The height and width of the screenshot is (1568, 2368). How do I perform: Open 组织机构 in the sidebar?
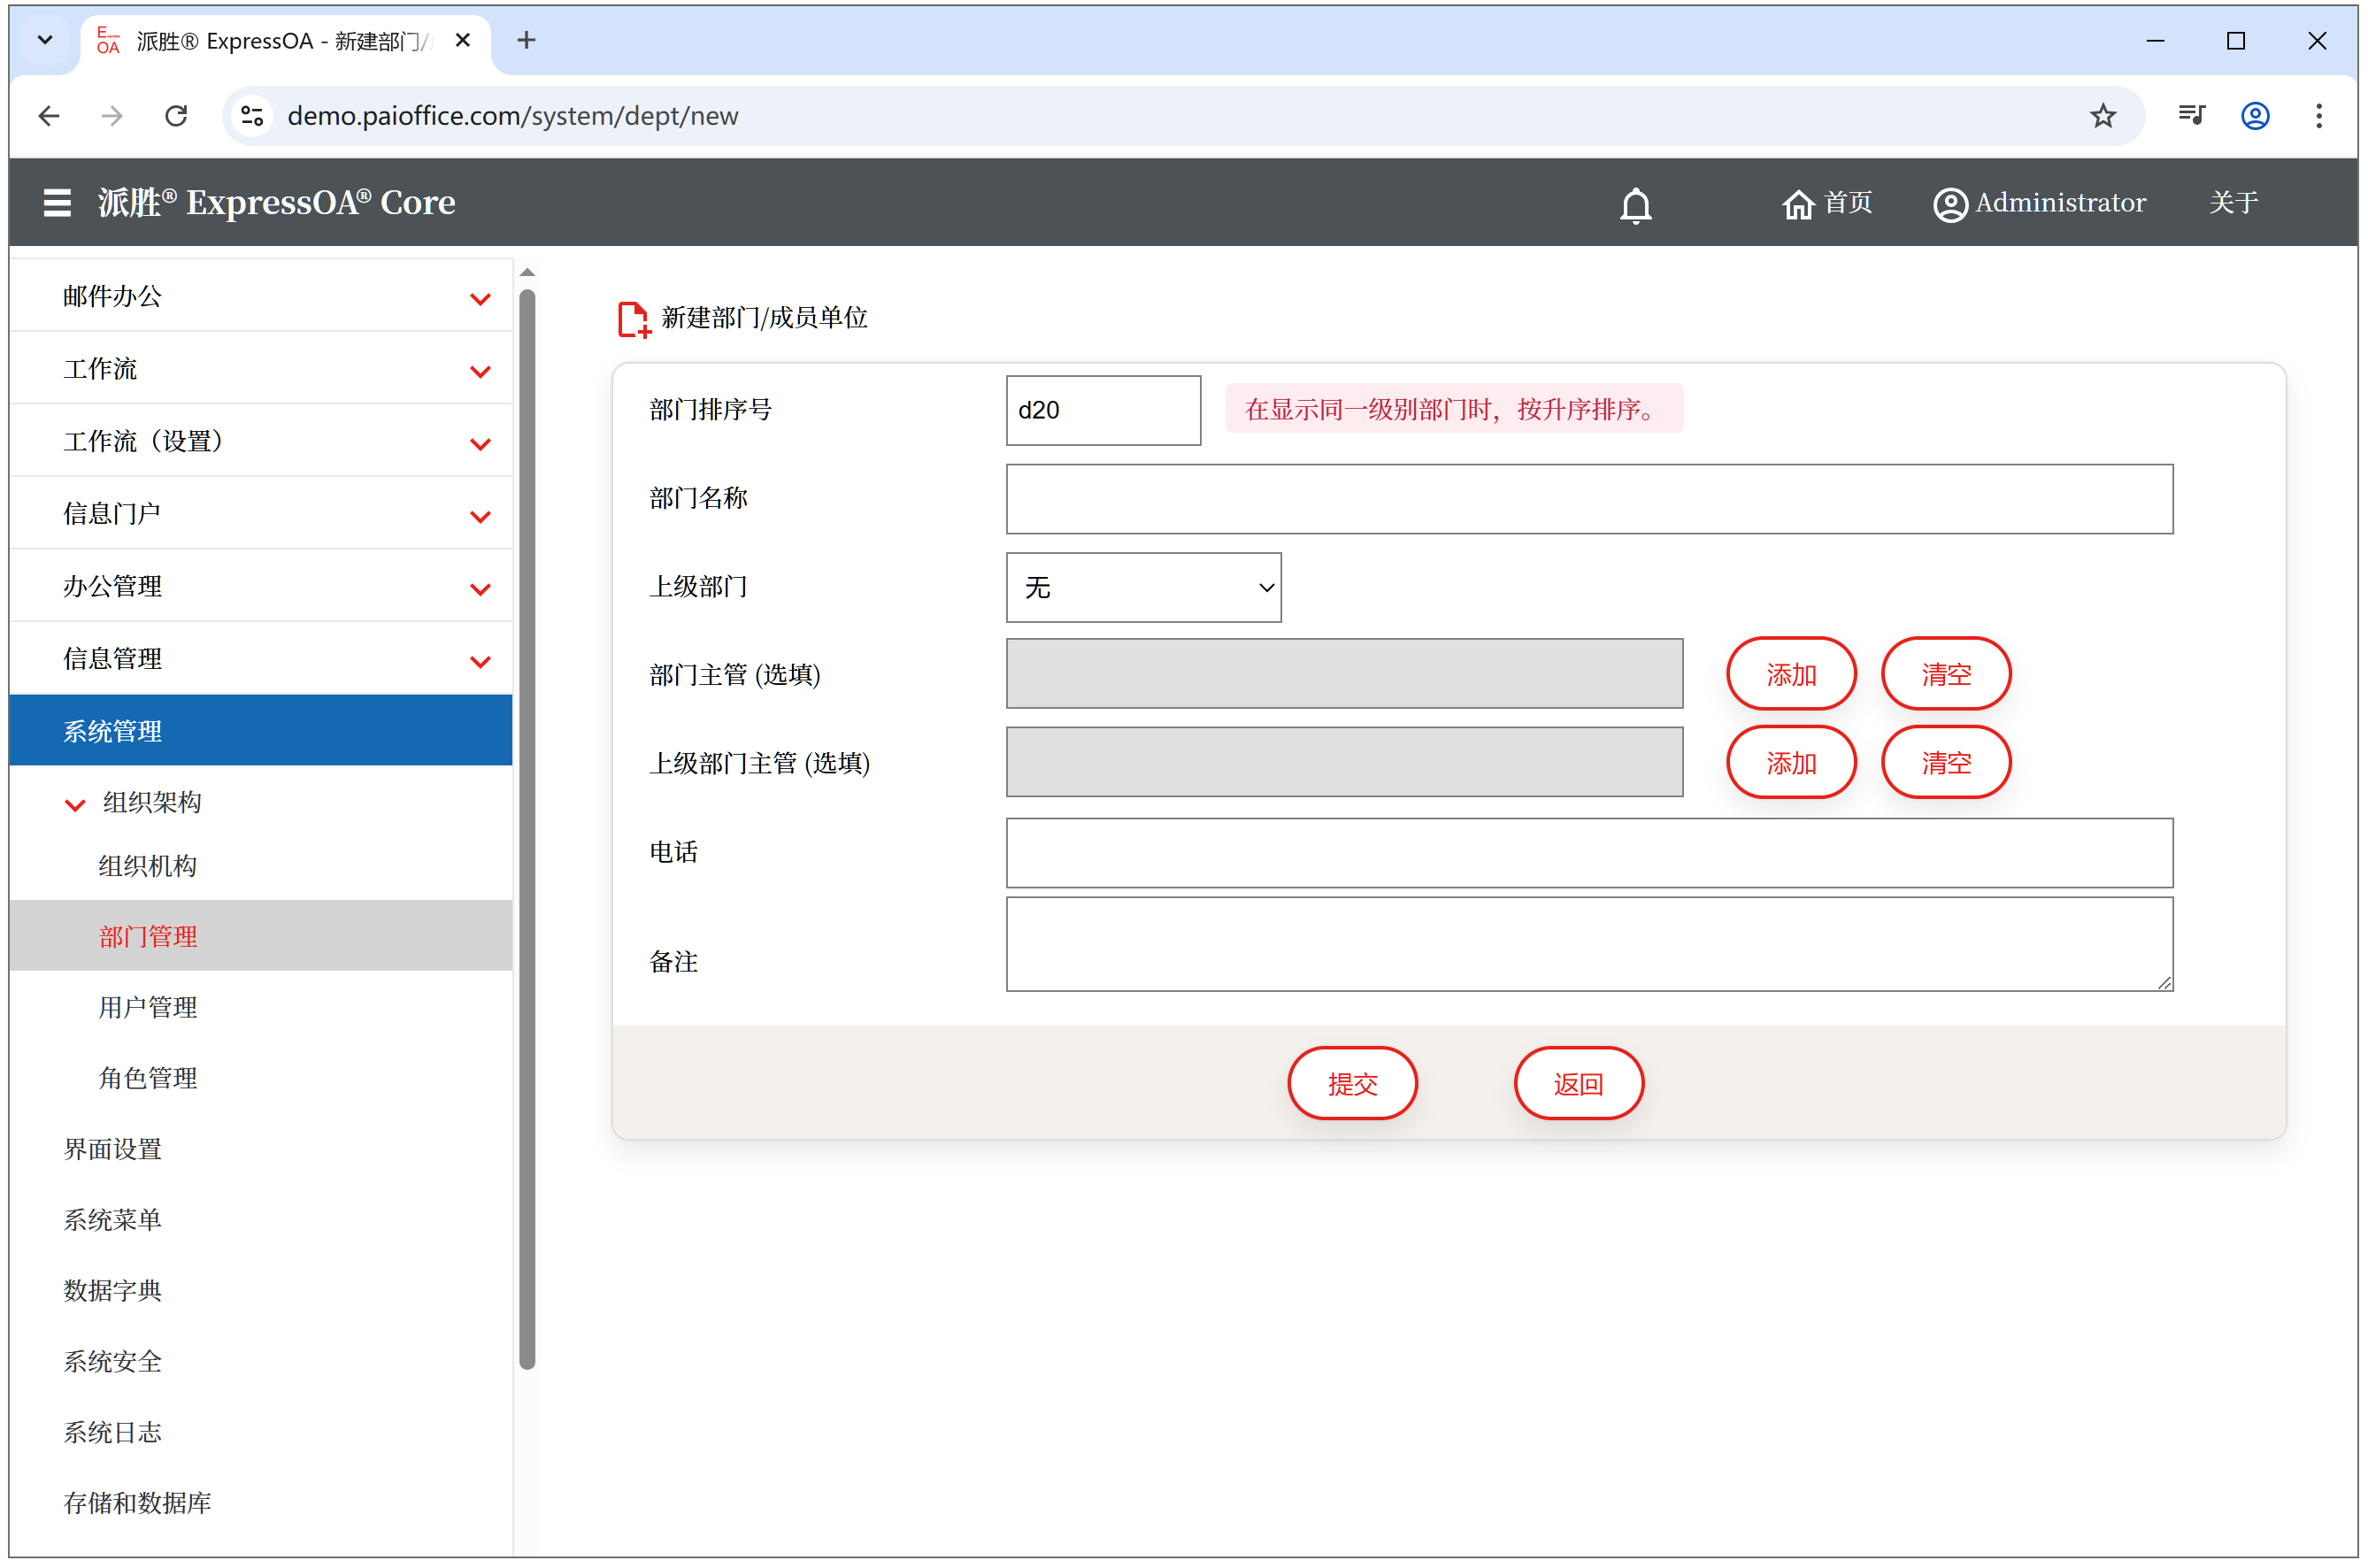click(148, 866)
